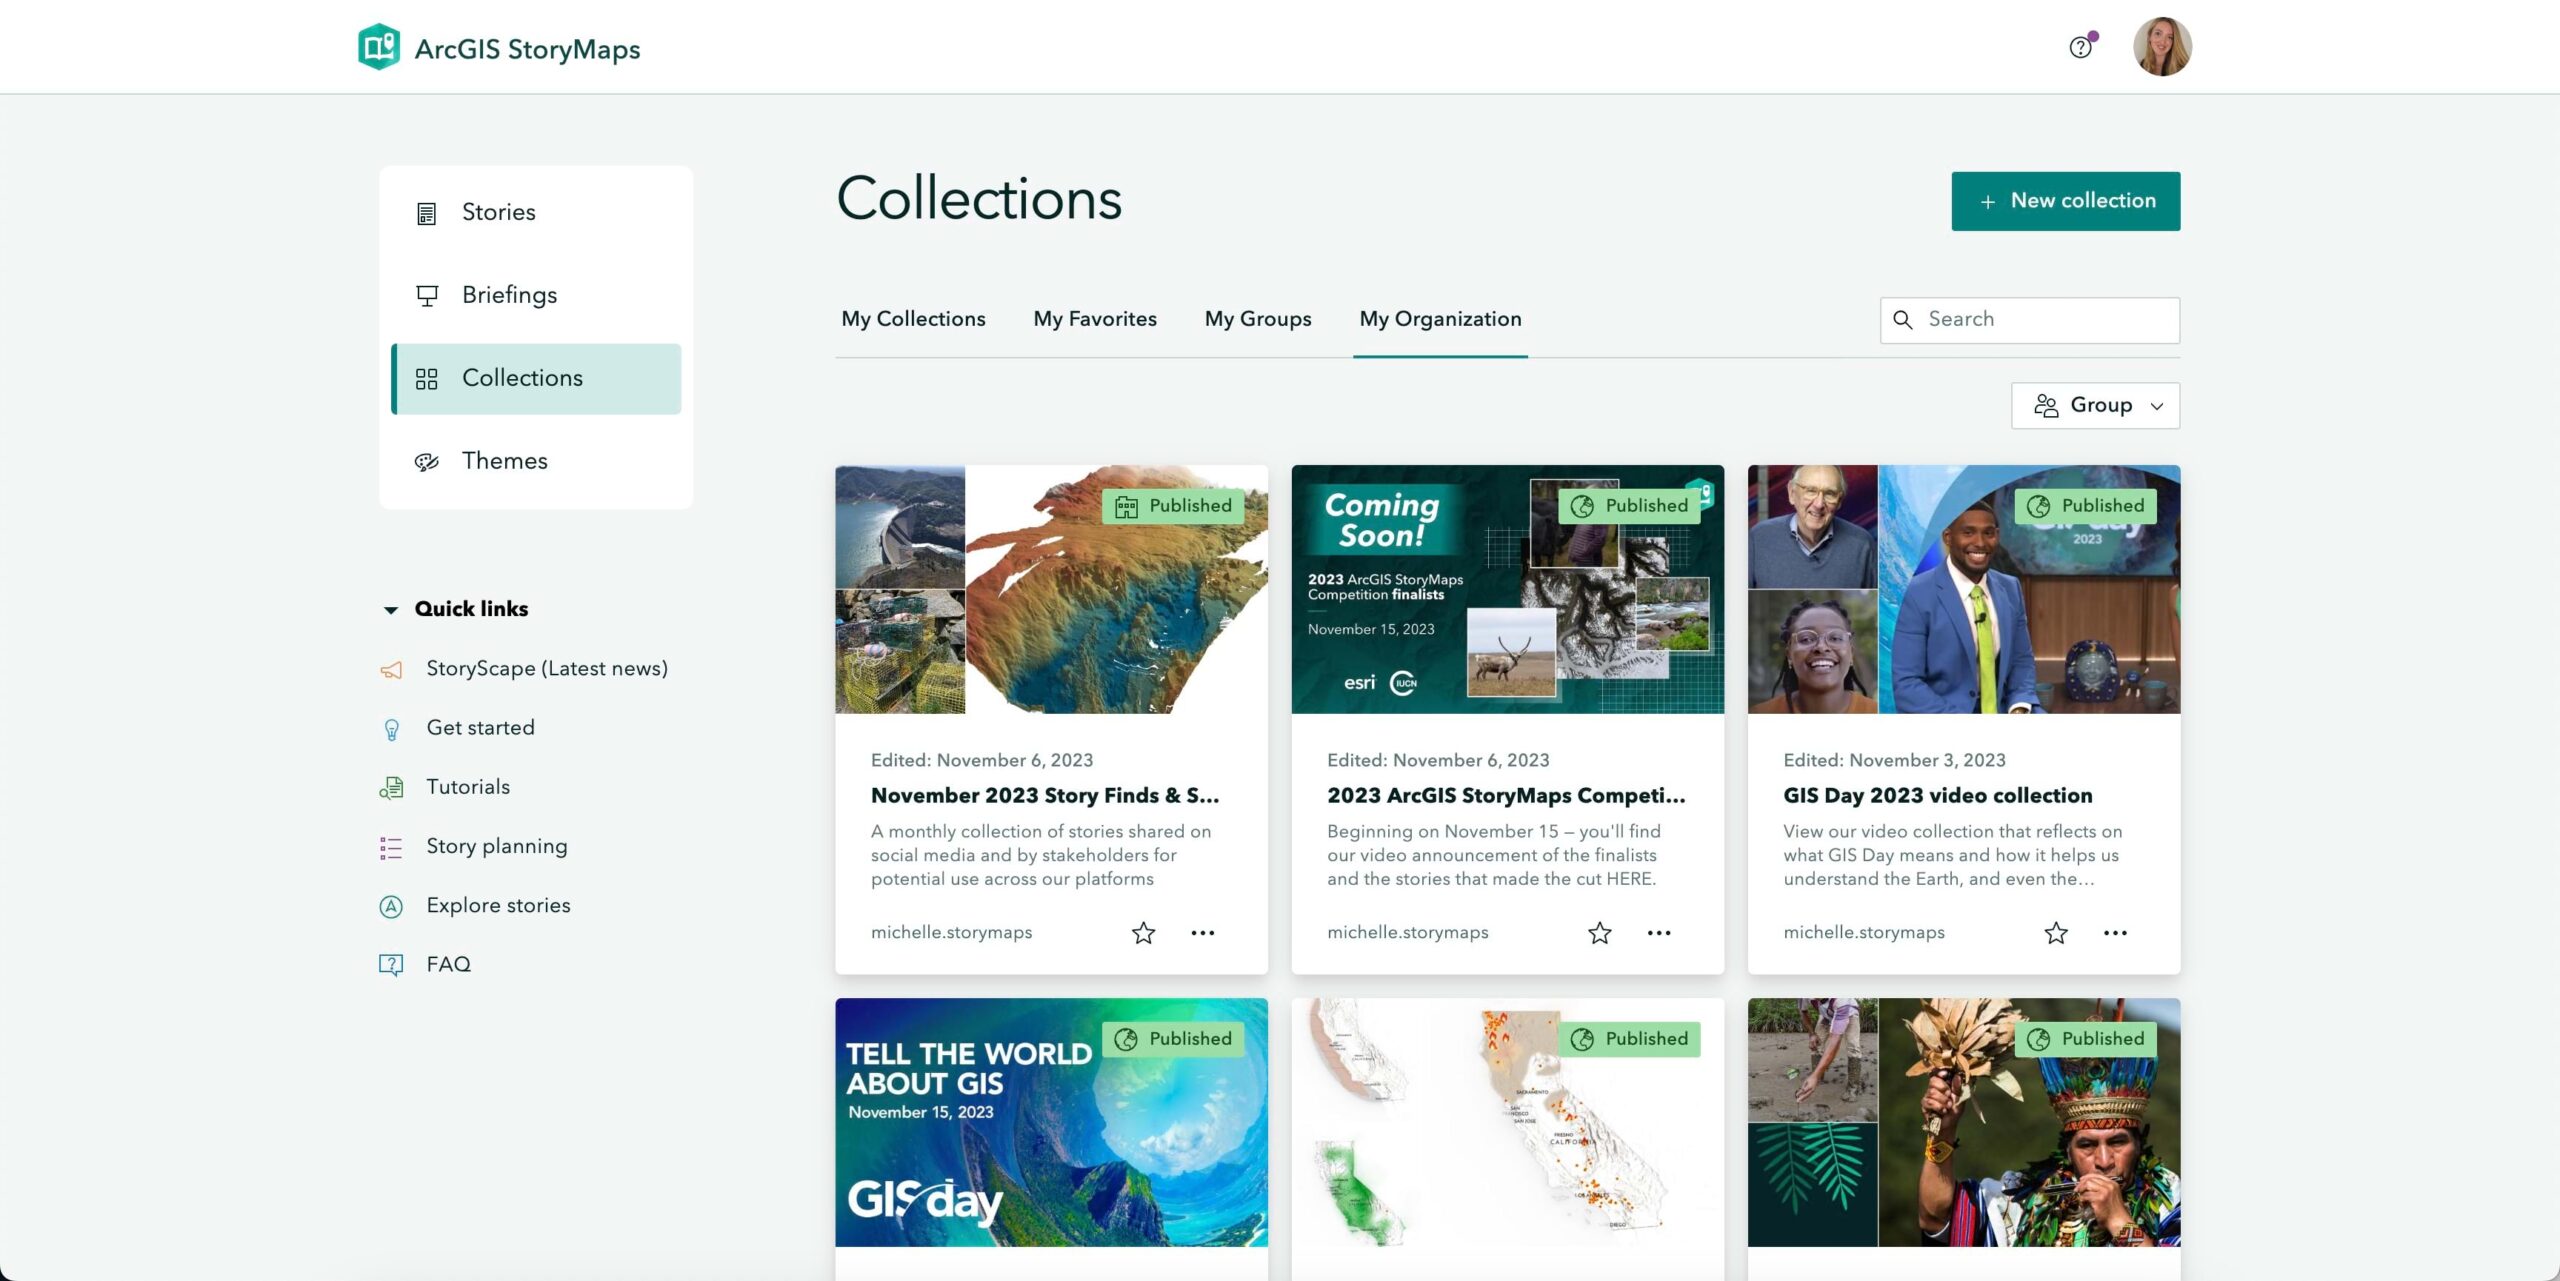Open the Tell the World About GIS thumbnail
This screenshot has height=1281, width=2560.
coord(1052,1122)
